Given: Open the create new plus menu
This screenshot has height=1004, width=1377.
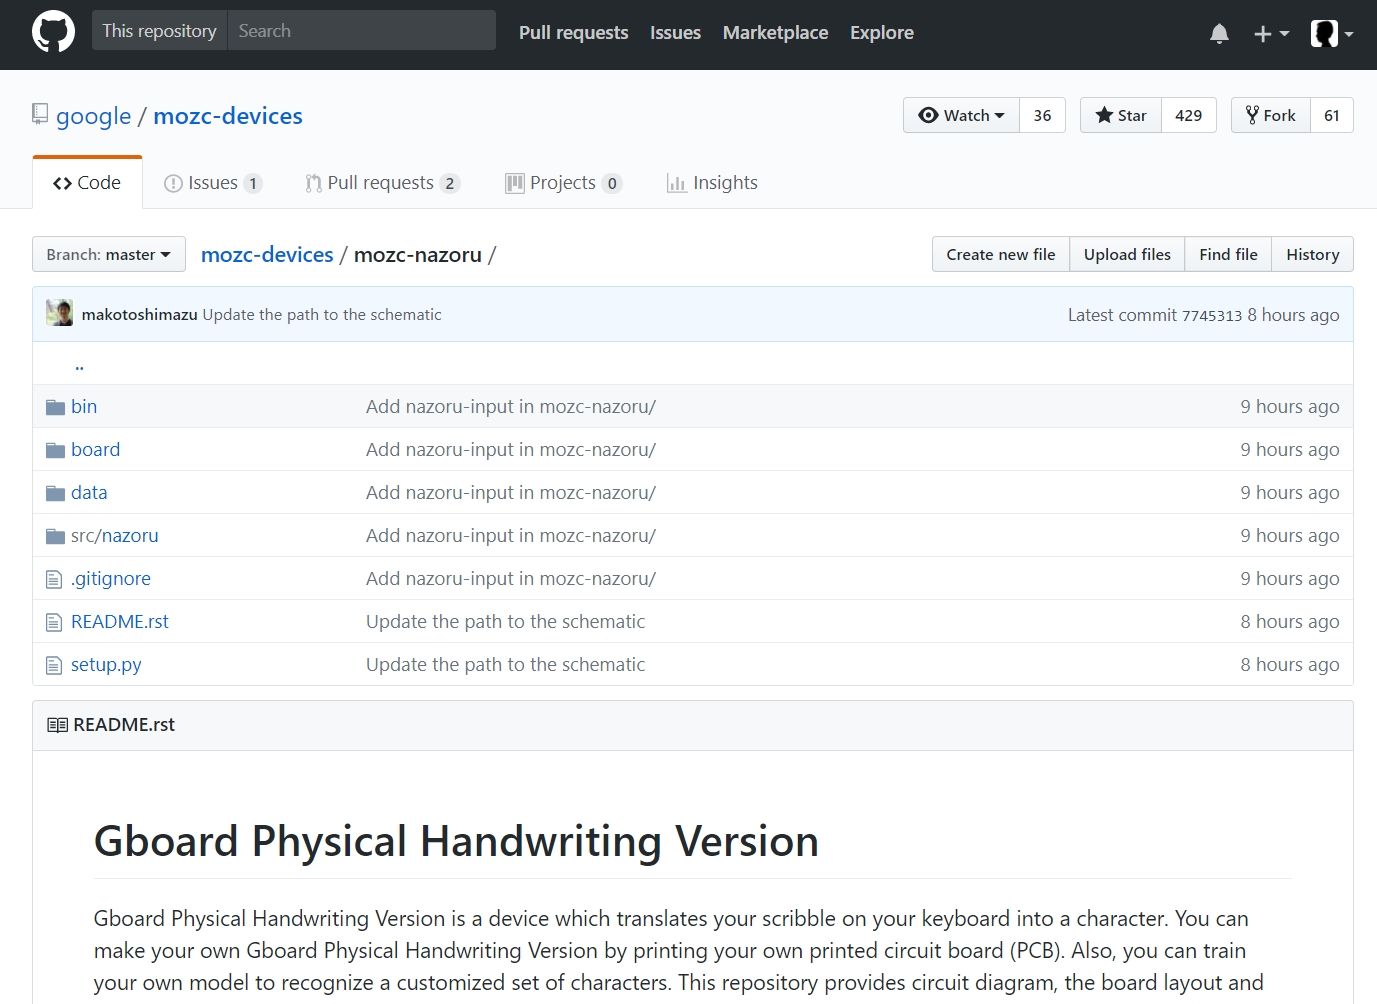Looking at the screenshot, I should pos(1271,34).
